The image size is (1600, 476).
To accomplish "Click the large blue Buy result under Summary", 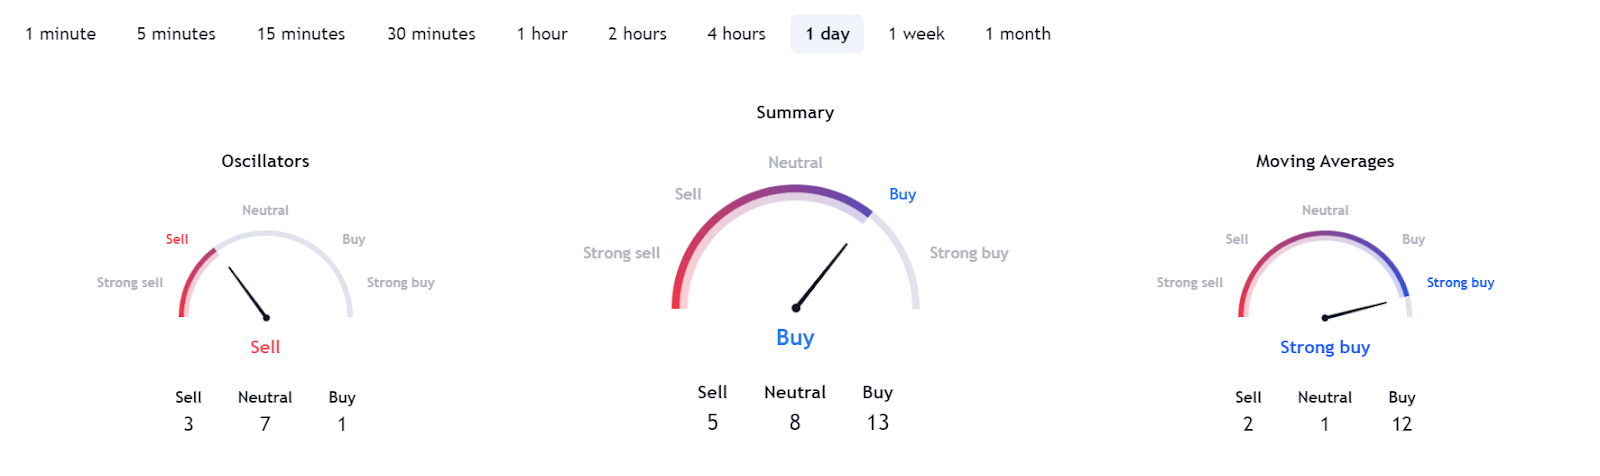I will [x=795, y=338].
